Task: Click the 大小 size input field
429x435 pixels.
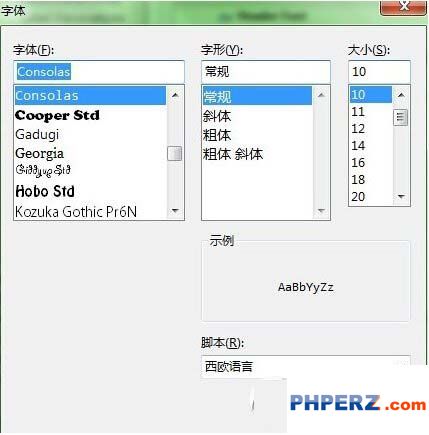Action: pyautogui.click(x=379, y=72)
